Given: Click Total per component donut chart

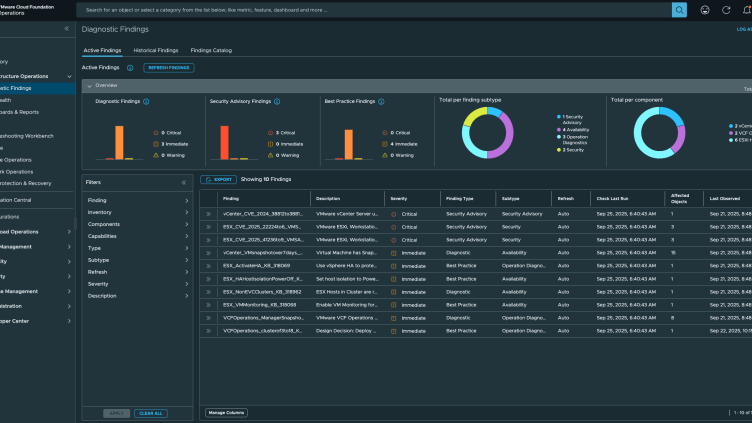Looking at the screenshot, I should (x=659, y=133).
